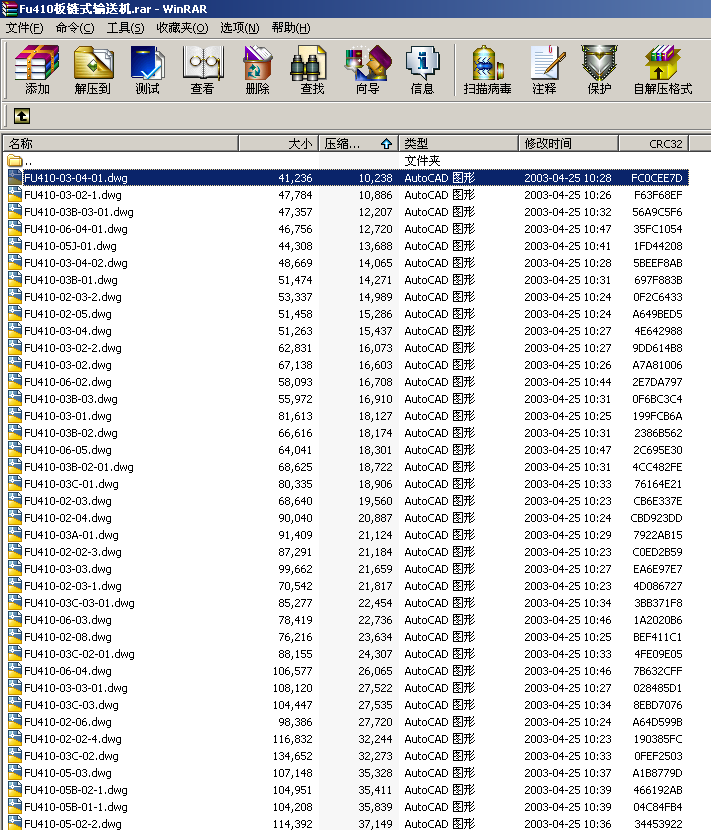
Task: Select the file FU410-06-04.dwg
Action: (68, 671)
